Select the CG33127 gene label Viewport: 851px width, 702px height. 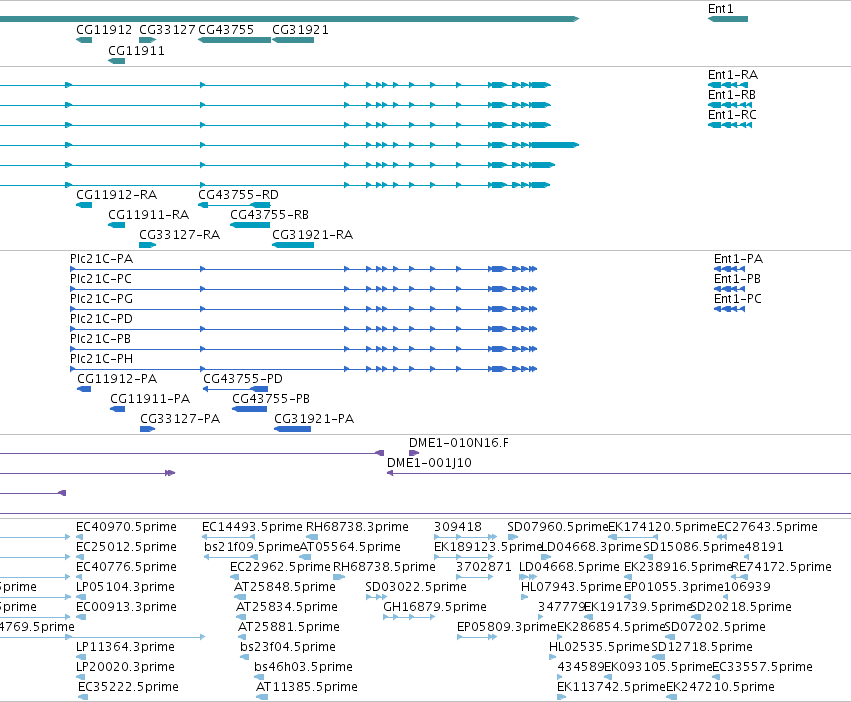pos(167,30)
